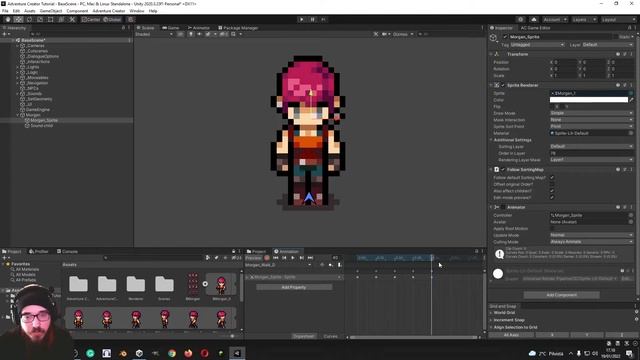Collapse the Additional Settings foldout

pos(491,140)
